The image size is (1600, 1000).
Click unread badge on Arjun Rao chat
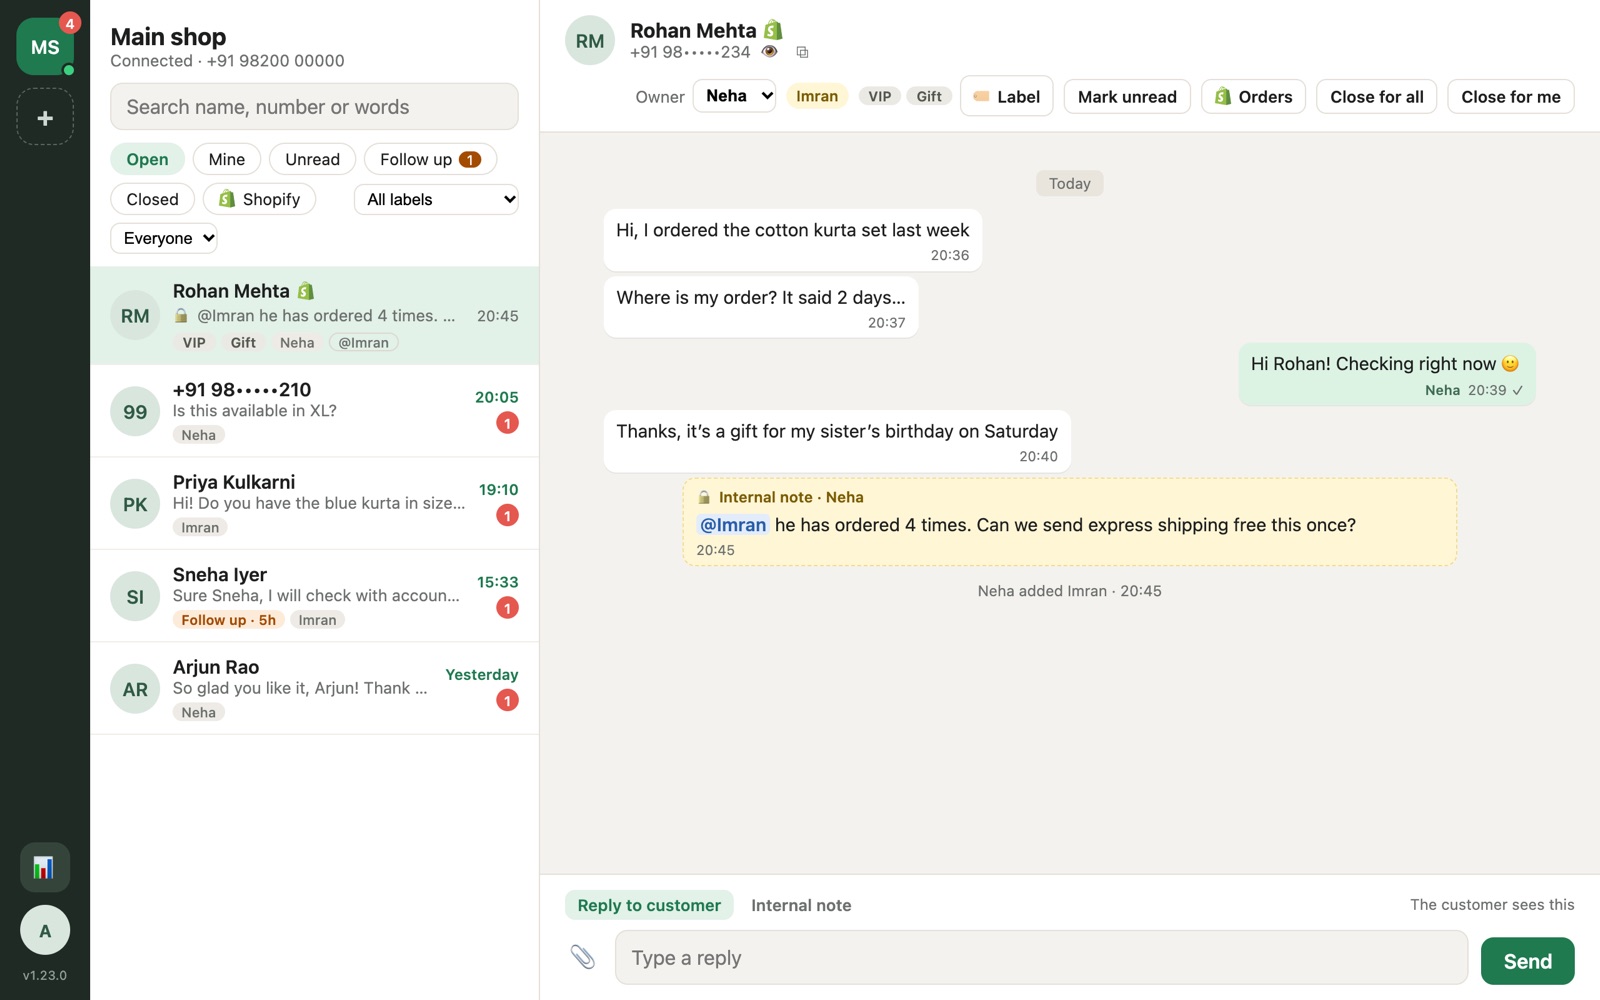tap(507, 700)
